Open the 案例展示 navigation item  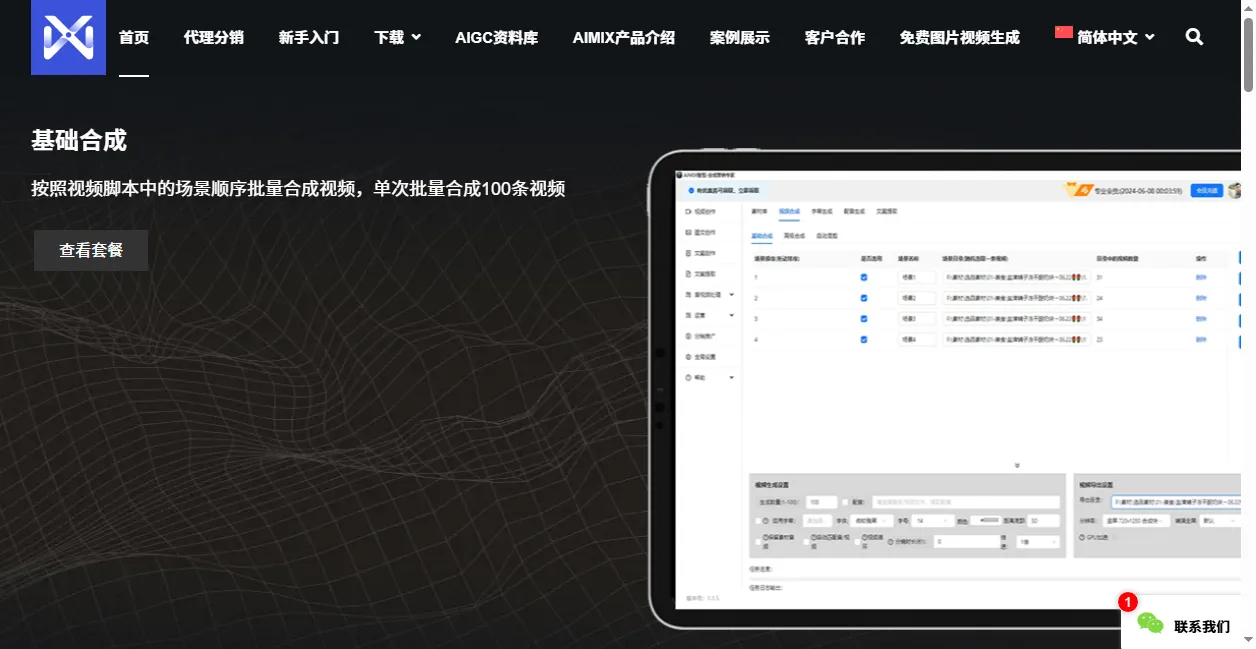(x=739, y=37)
